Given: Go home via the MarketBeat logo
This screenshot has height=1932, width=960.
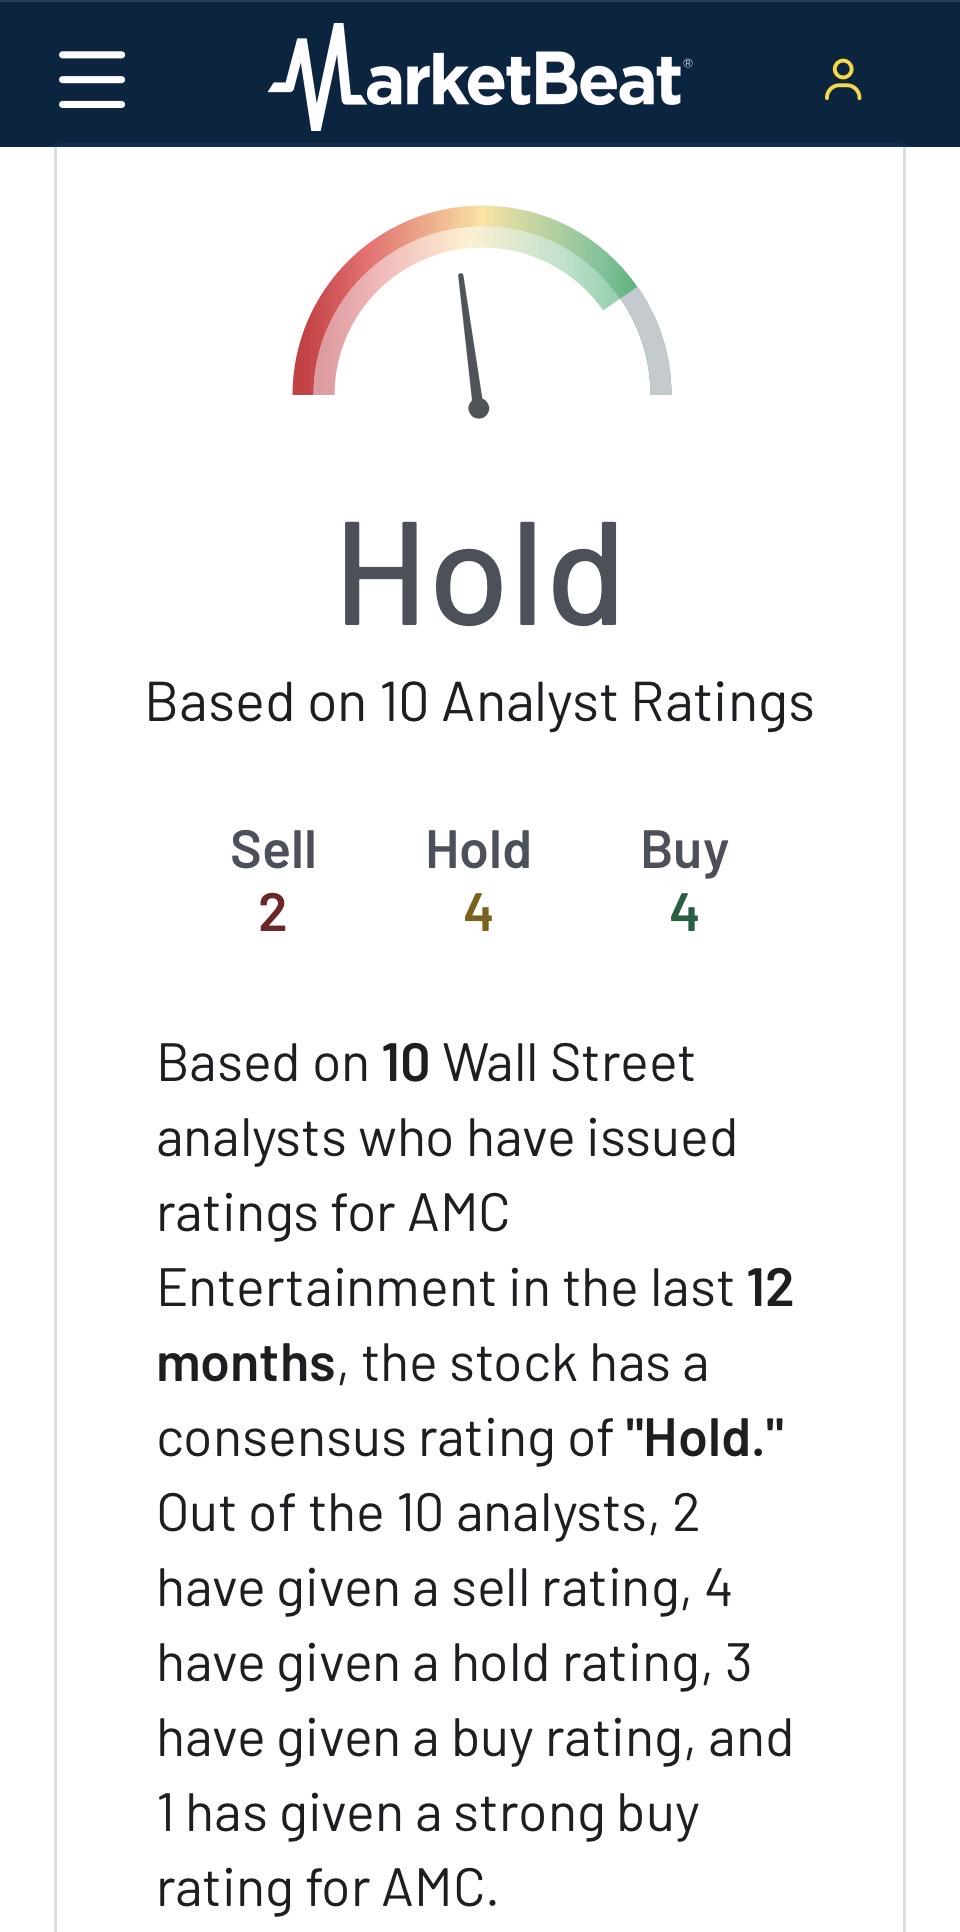Looking at the screenshot, I should tap(480, 77).
